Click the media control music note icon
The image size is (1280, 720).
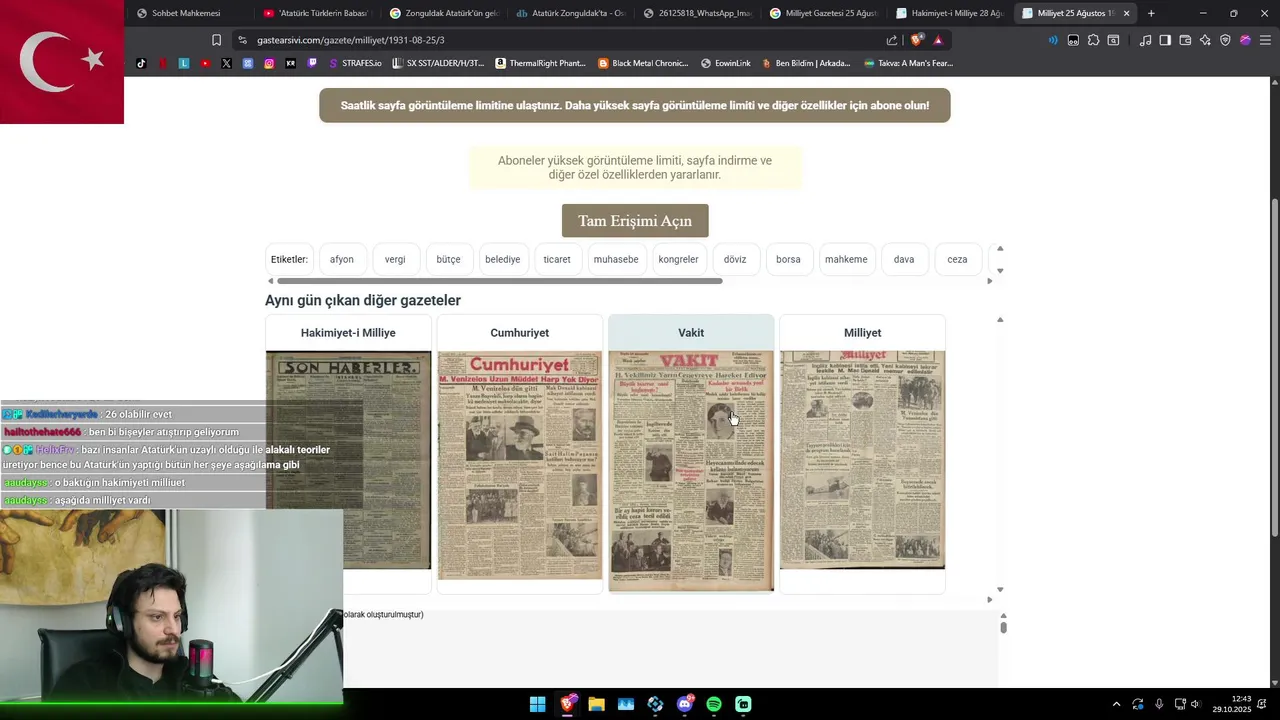(x=1145, y=40)
